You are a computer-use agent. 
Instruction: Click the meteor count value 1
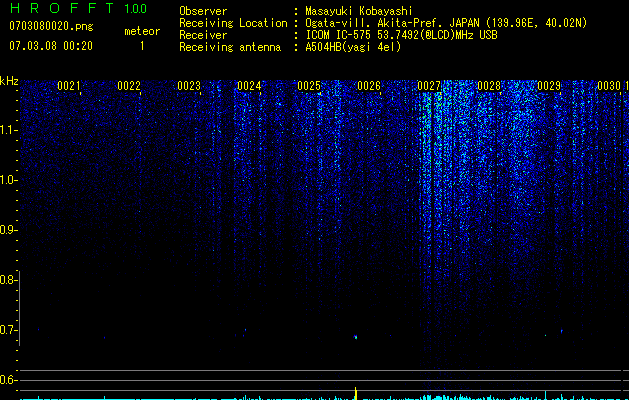coord(142,46)
